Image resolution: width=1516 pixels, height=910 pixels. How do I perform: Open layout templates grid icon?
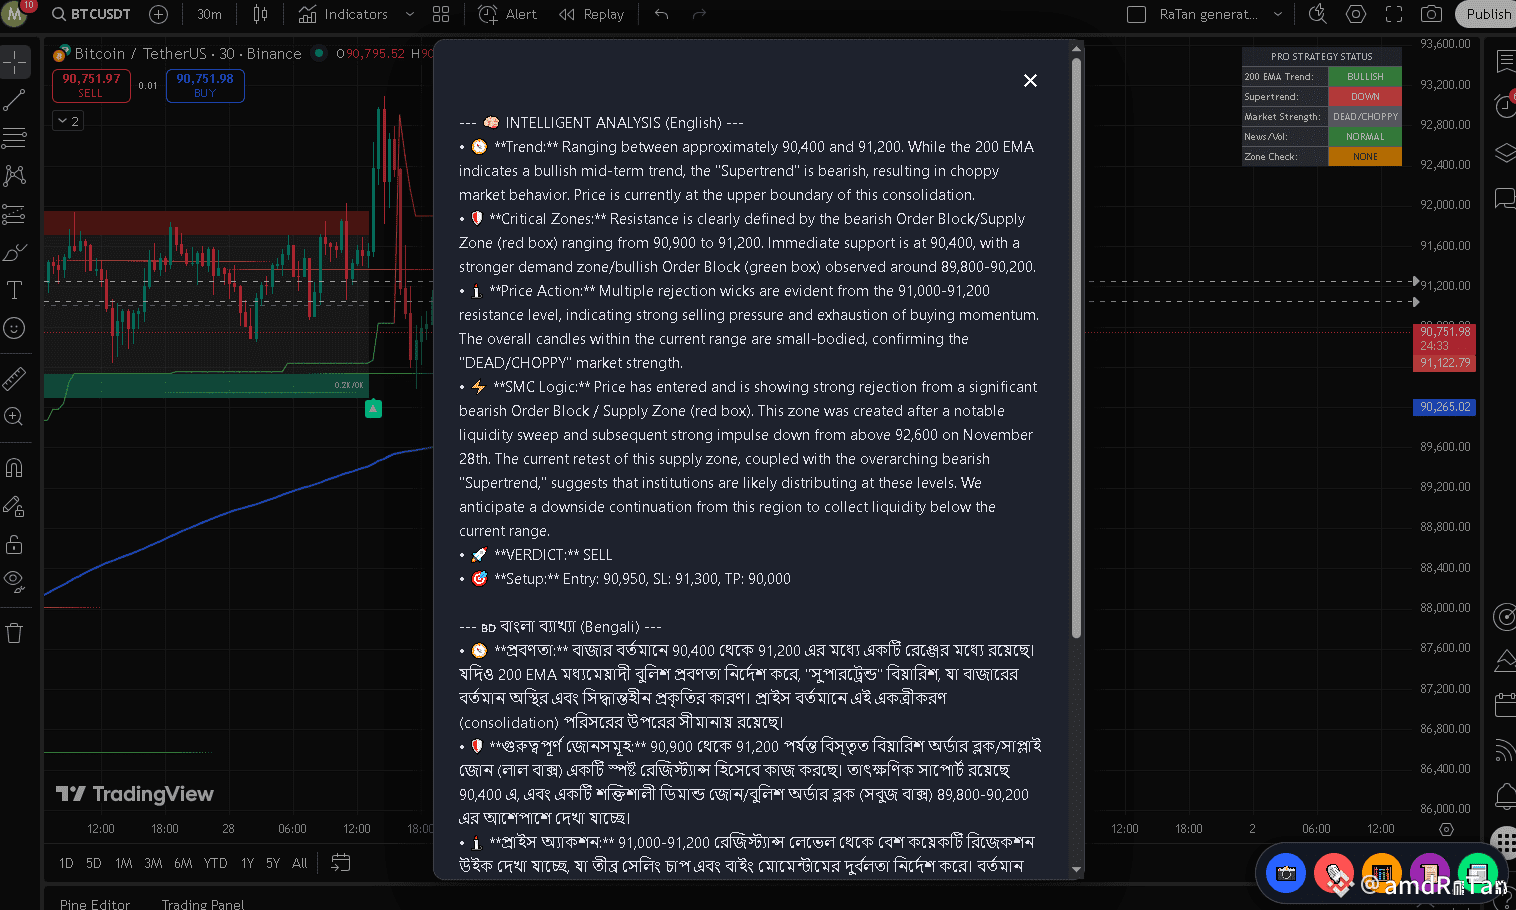[x=441, y=14]
